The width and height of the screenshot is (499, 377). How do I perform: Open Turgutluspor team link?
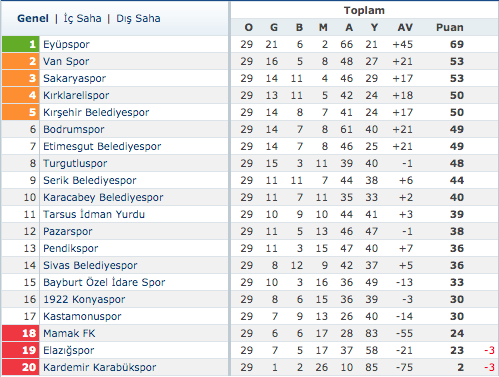[75, 163]
